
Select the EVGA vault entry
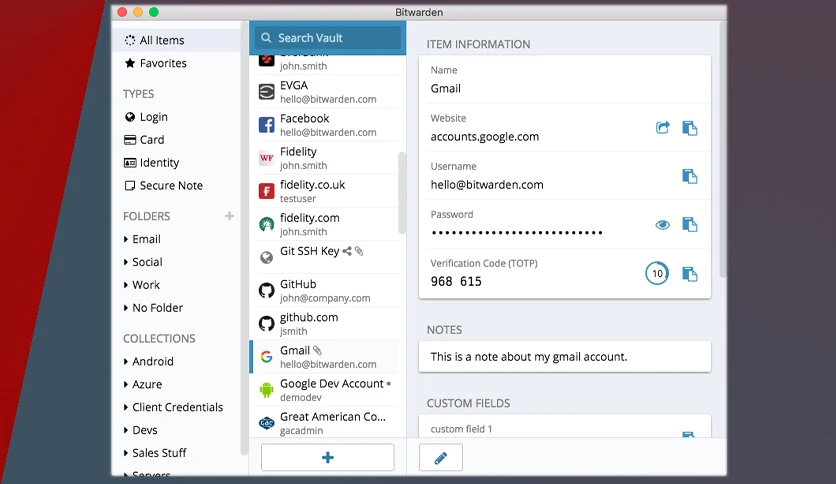pyautogui.click(x=327, y=92)
